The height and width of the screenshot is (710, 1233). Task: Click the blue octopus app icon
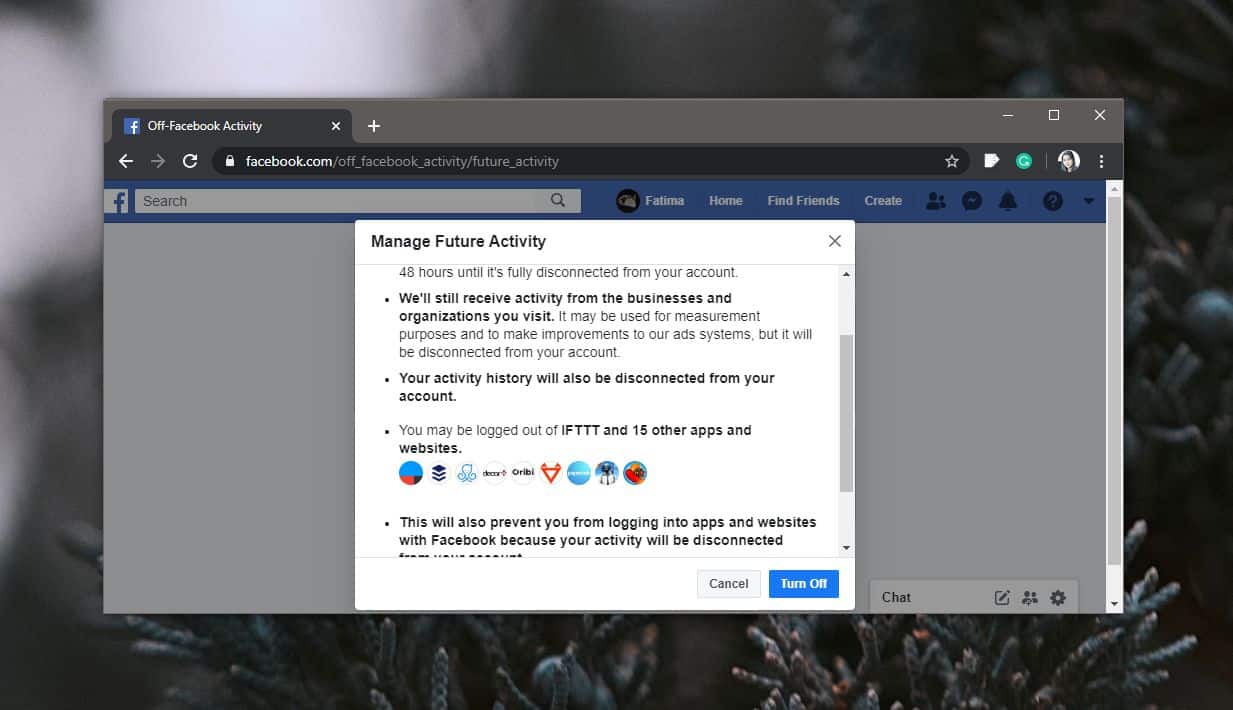click(x=467, y=473)
